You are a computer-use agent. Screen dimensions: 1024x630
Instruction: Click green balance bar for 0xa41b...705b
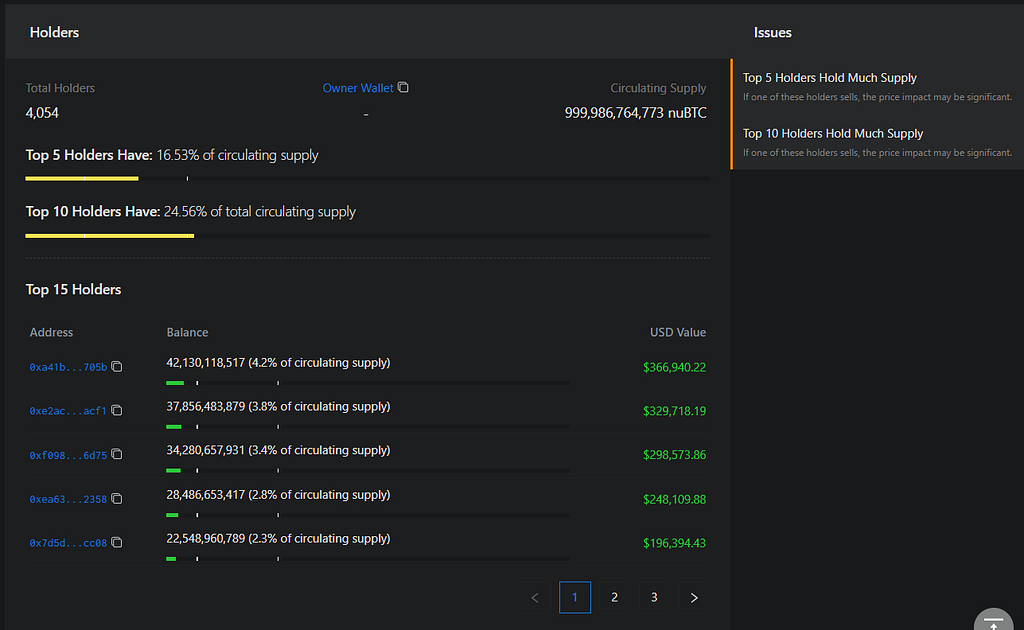point(175,383)
